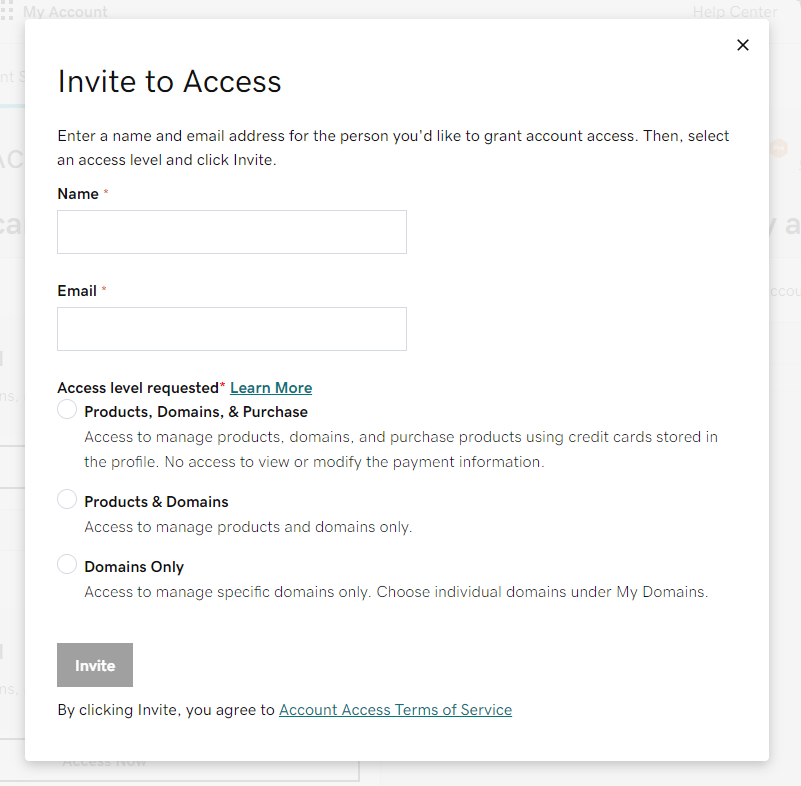The height and width of the screenshot is (786, 801).
Task: Click the Products & Domains label text
Action: click(156, 500)
